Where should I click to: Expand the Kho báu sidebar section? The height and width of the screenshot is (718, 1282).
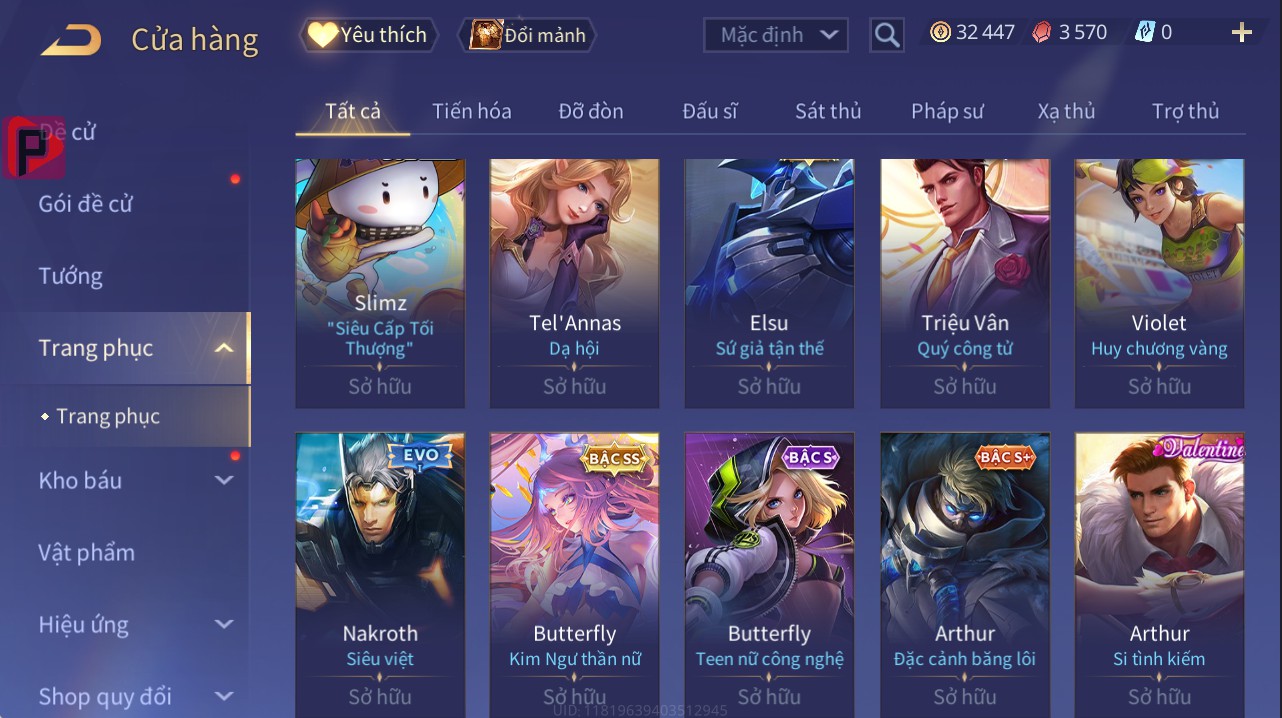tap(224, 480)
